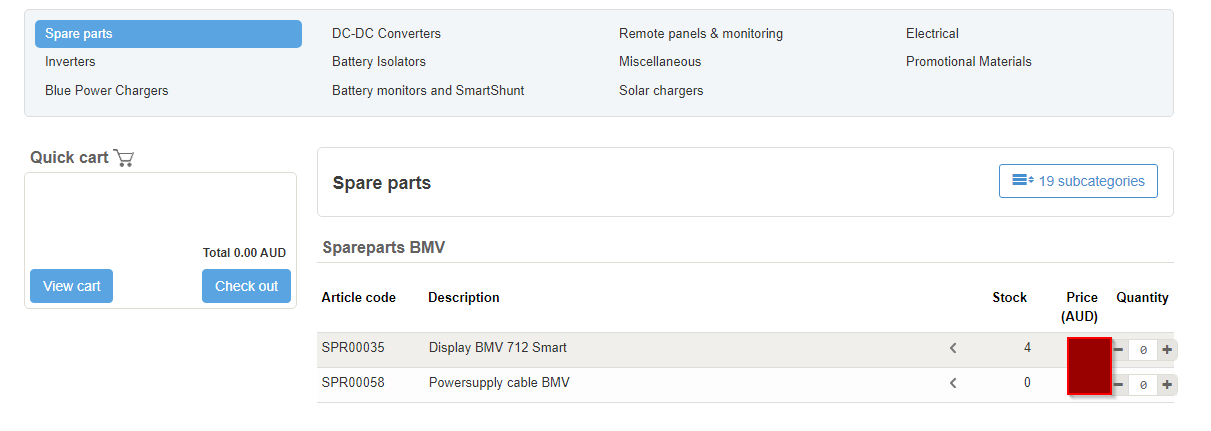Go to Blue Power Chargers category
Image resolution: width=1211 pixels, height=431 pixels.
click(106, 91)
